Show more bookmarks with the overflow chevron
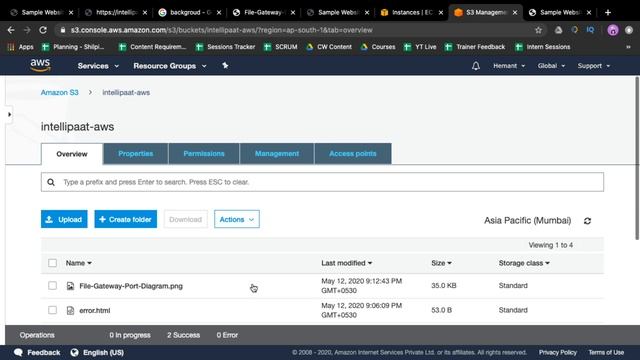Viewport: 640px width, 360px height. point(628,47)
